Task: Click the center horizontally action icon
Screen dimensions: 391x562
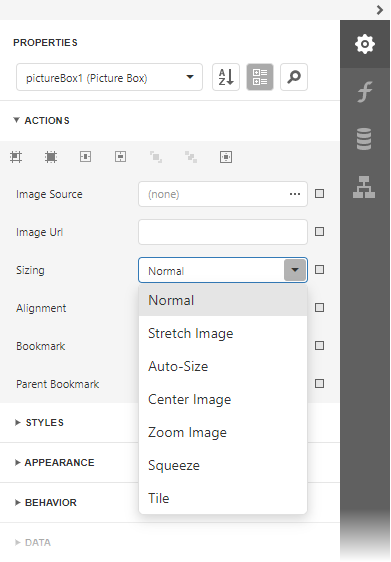Action: point(85,157)
